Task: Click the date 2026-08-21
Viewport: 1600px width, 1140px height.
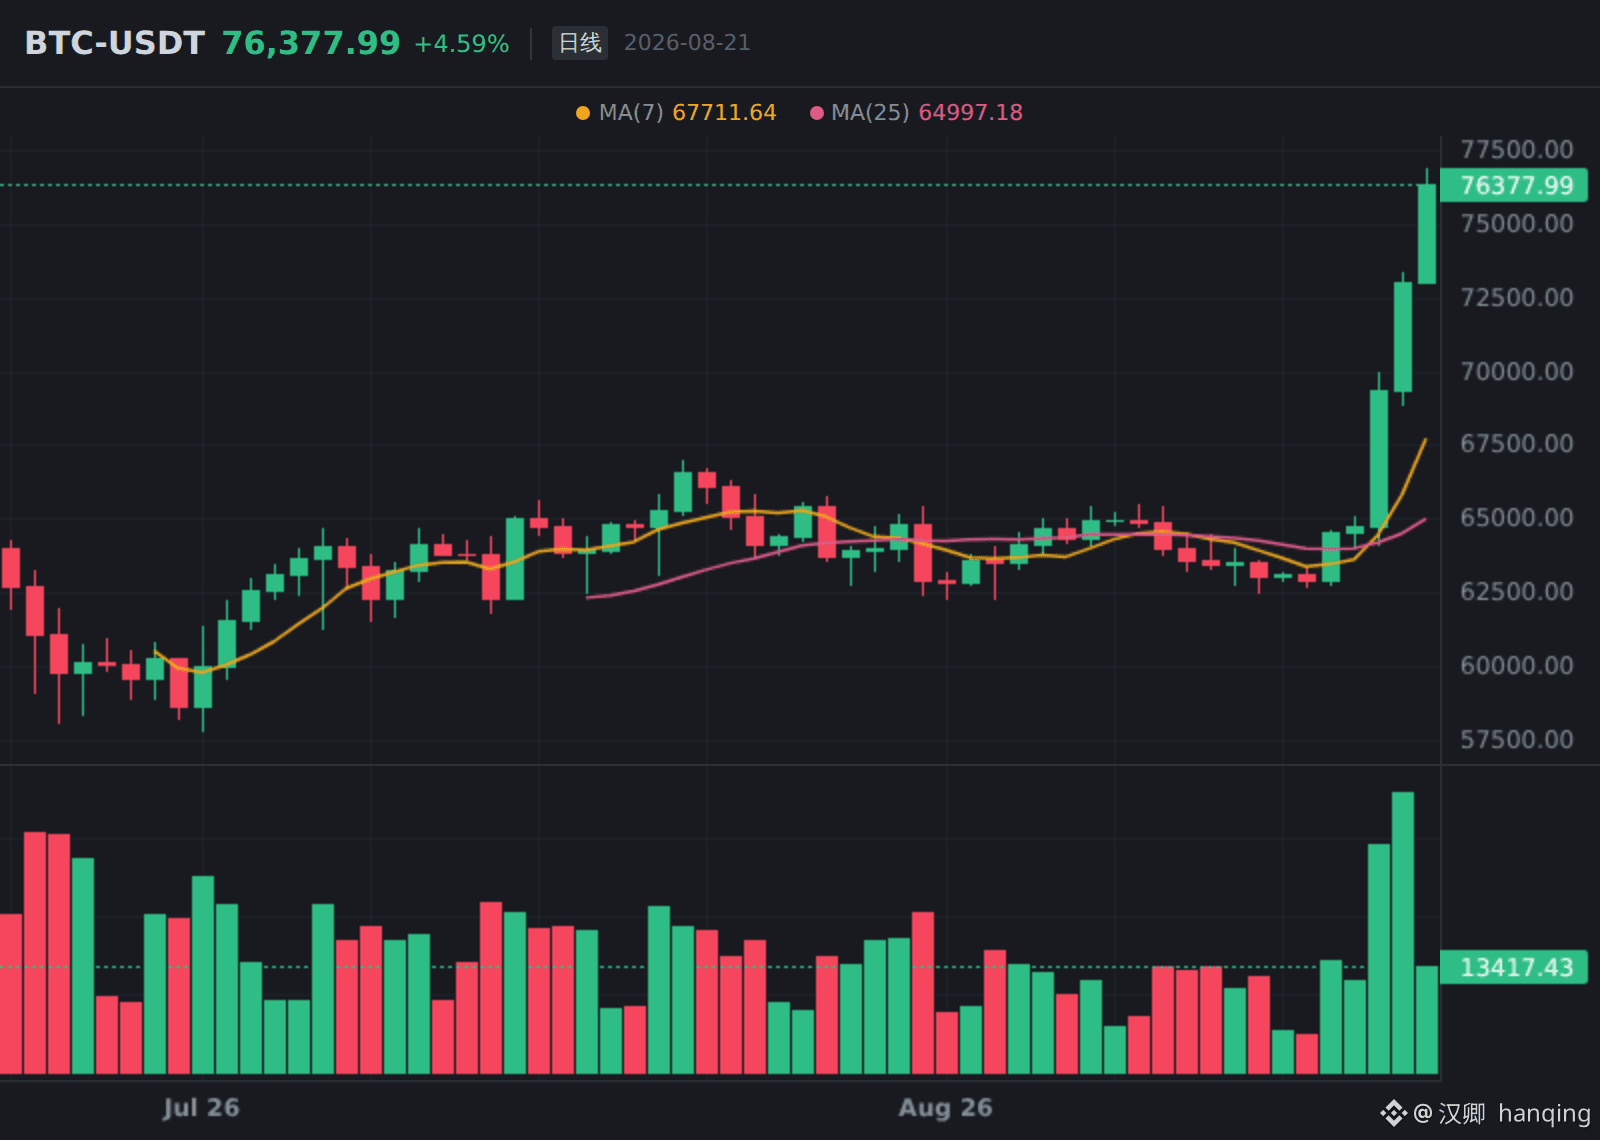Action: click(687, 43)
